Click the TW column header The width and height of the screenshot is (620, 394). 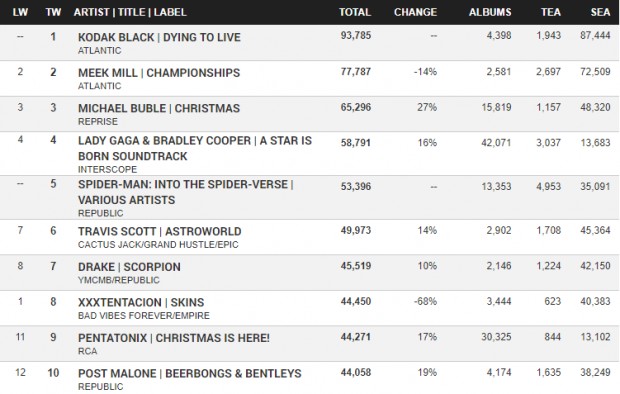53,12
